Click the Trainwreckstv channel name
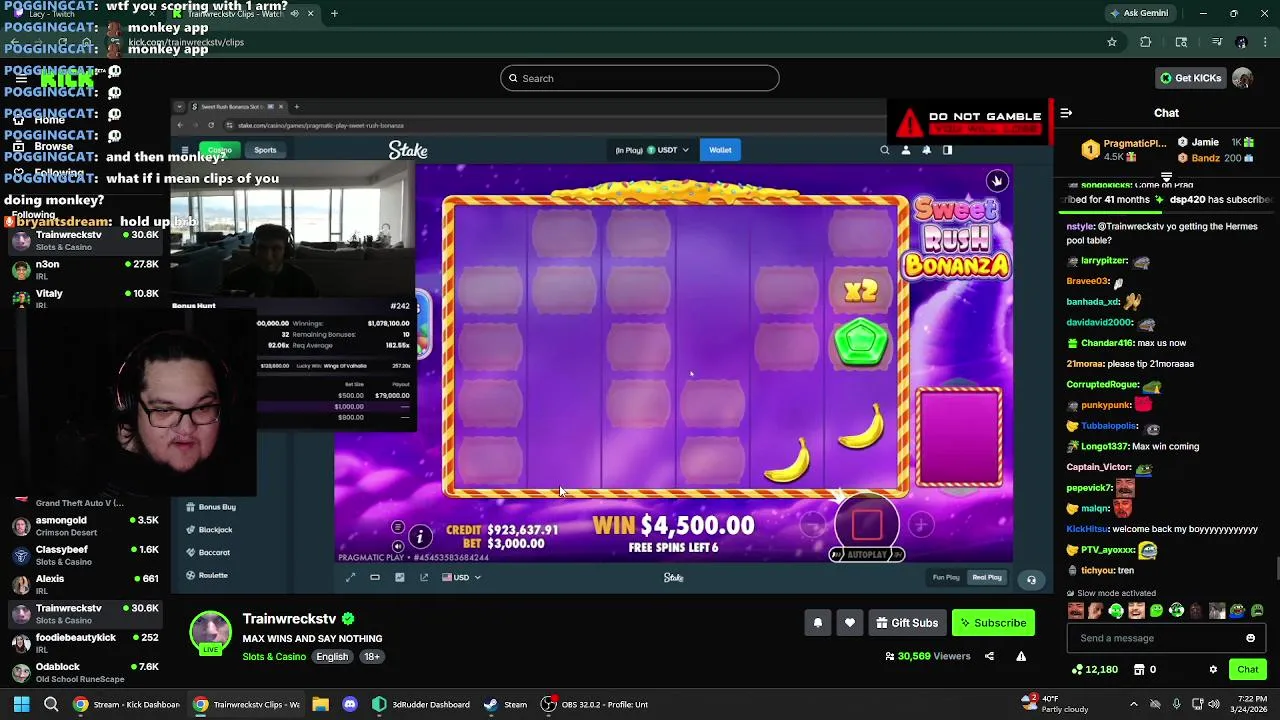The width and height of the screenshot is (1280, 720). tap(289, 619)
